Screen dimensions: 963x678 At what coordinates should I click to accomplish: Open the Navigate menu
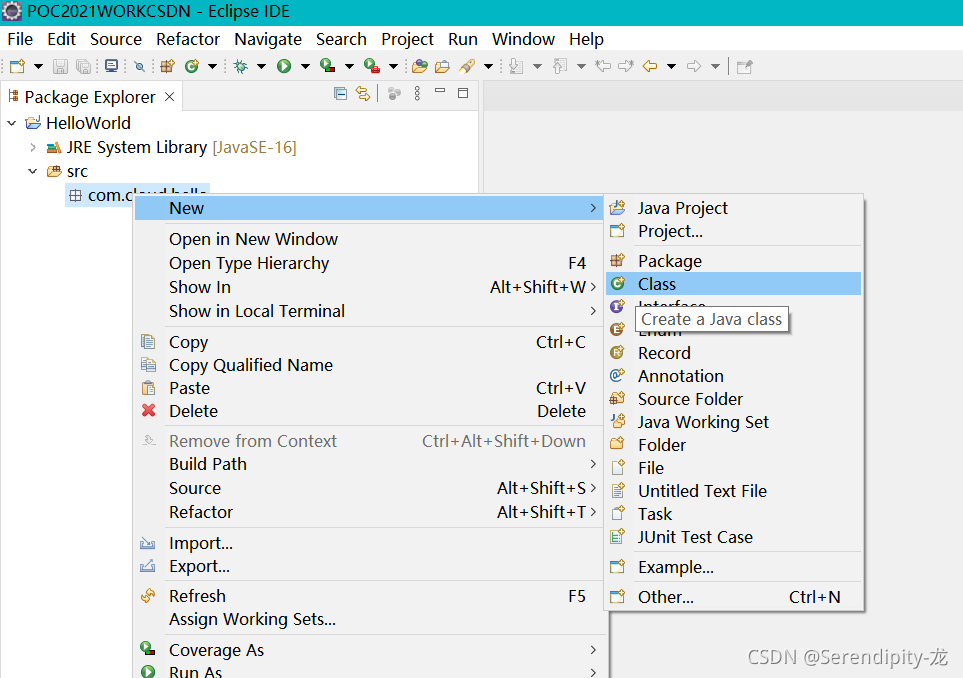(x=268, y=39)
